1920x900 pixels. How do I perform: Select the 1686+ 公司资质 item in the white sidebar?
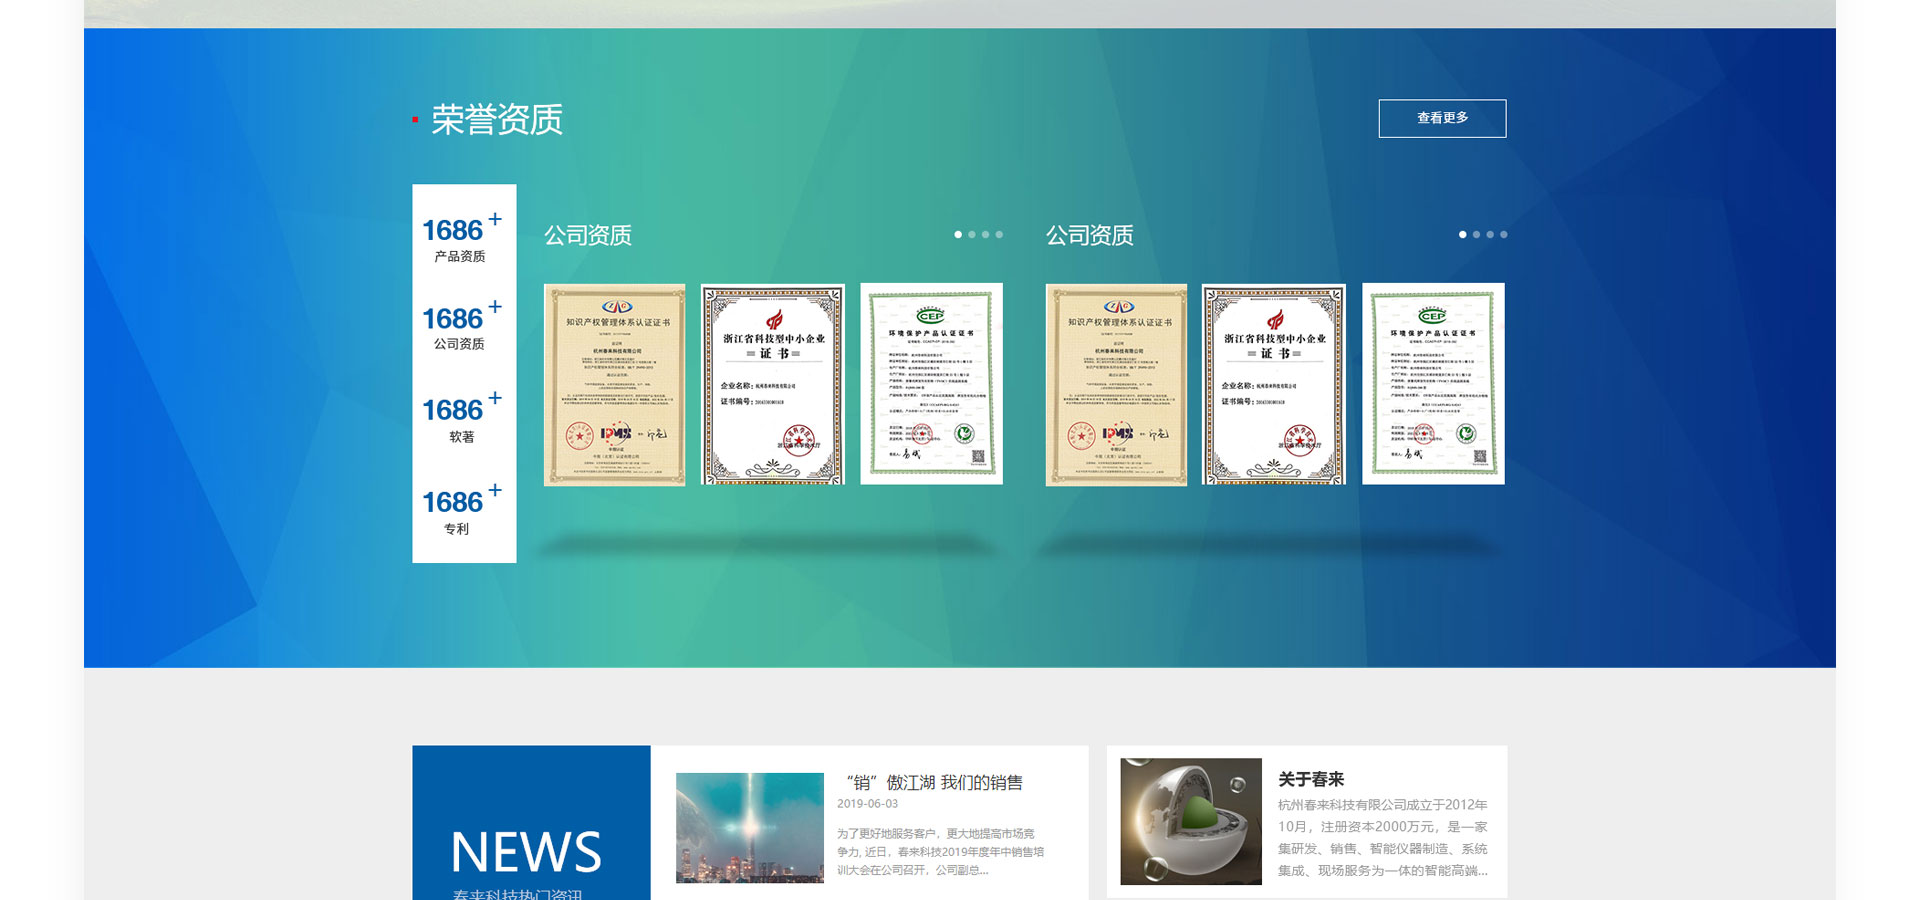[x=461, y=328]
